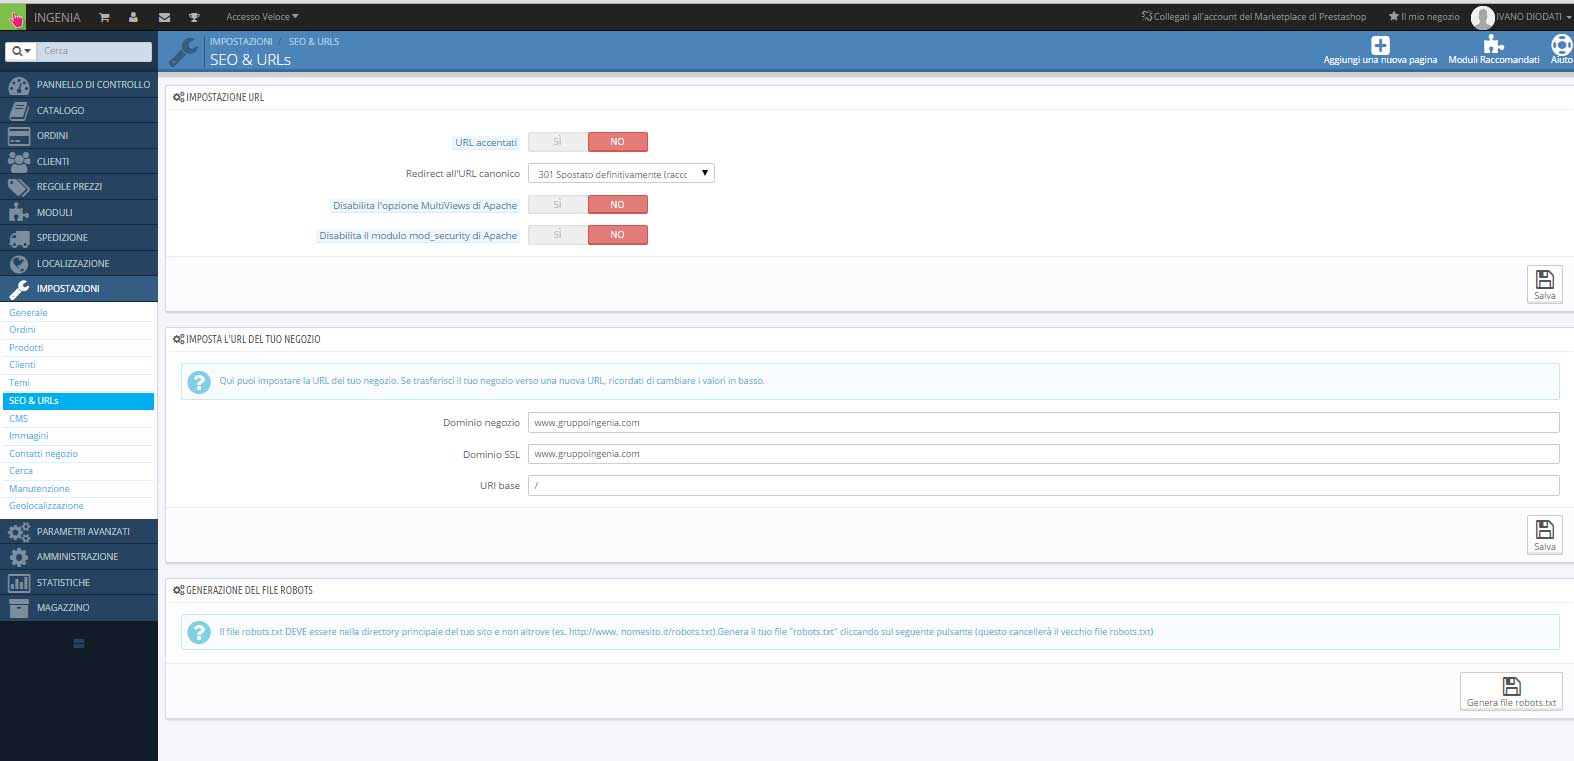Set Disabilita MultiViews di Apache to NO
Viewport: 1574px width, 761px height.
pos(618,204)
